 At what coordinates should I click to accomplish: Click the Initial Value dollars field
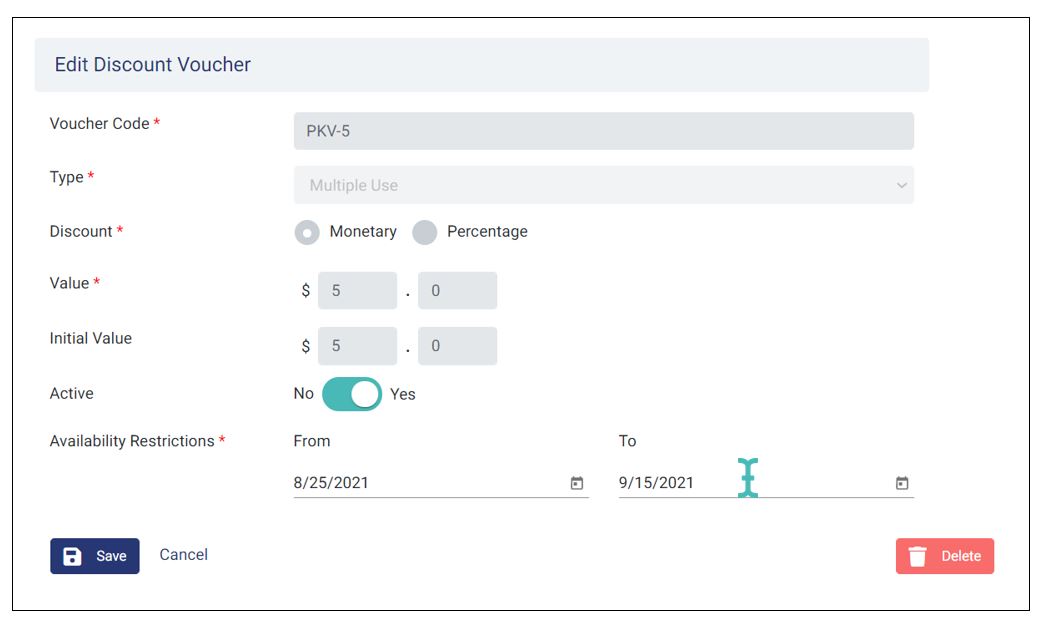357,346
